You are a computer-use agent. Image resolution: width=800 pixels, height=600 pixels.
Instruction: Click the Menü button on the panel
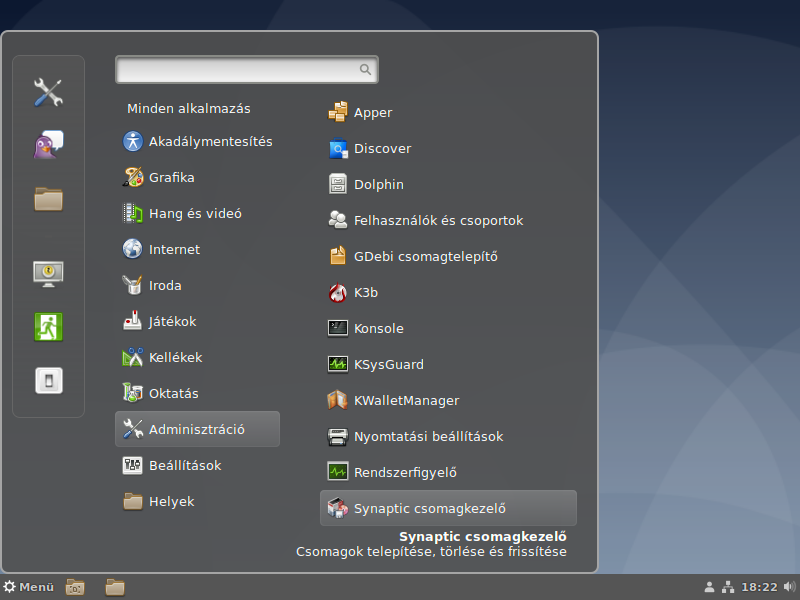pyautogui.click(x=28, y=587)
